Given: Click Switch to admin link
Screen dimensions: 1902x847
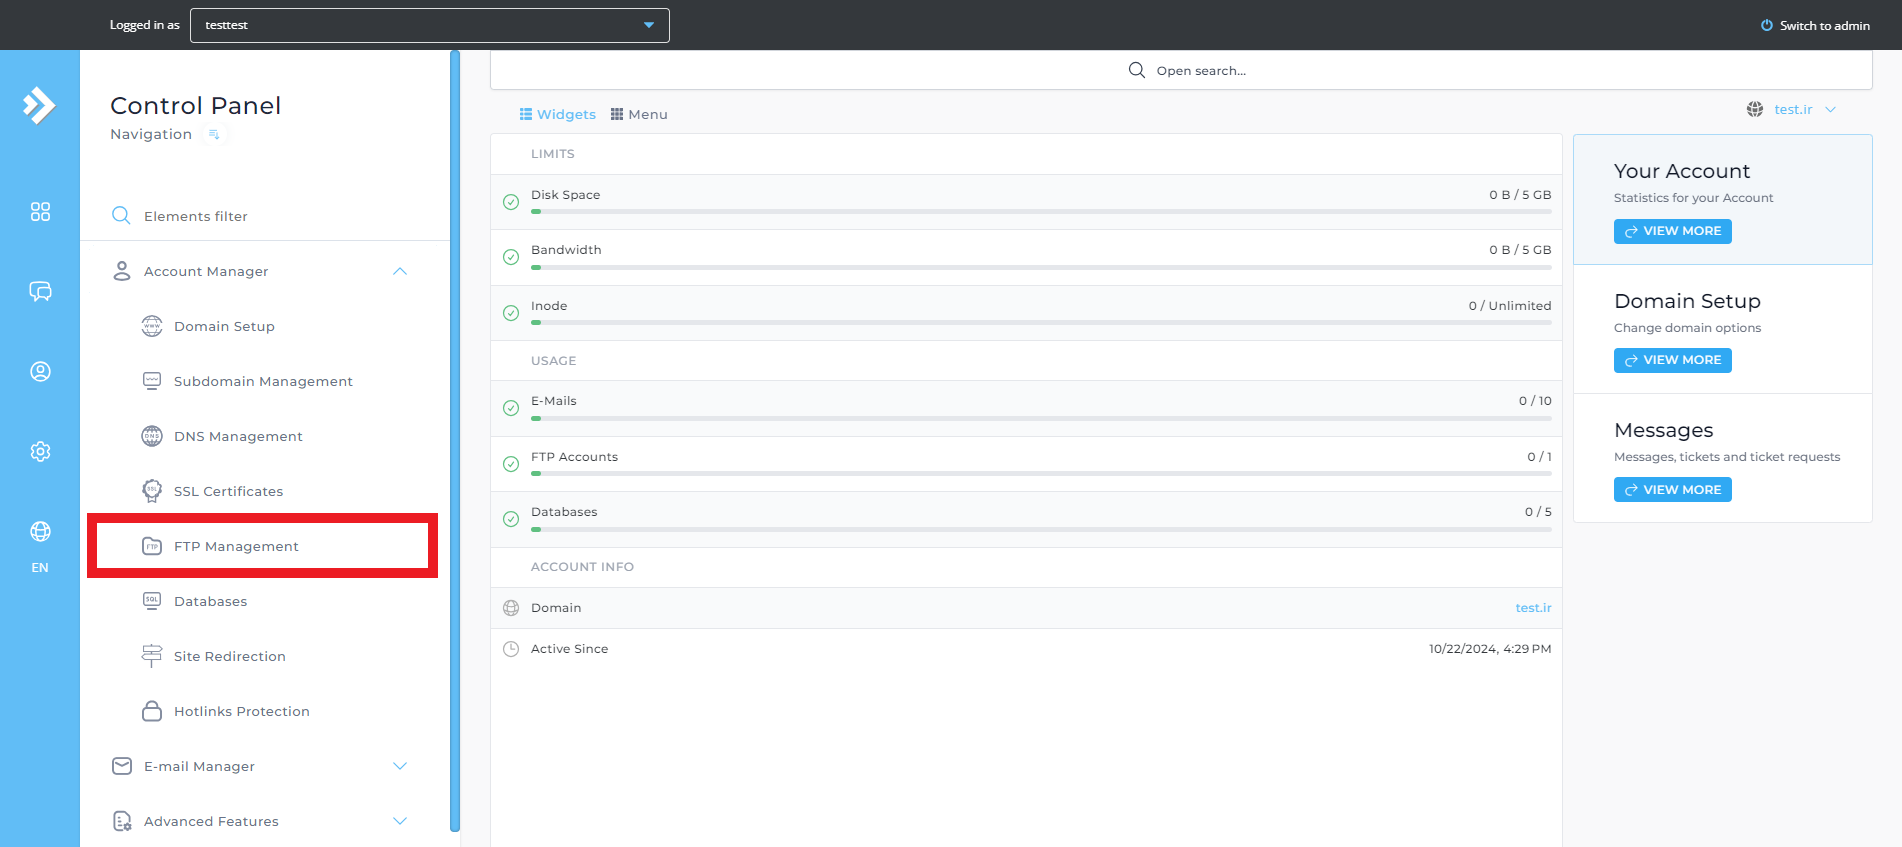Looking at the screenshot, I should point(1815,26).
